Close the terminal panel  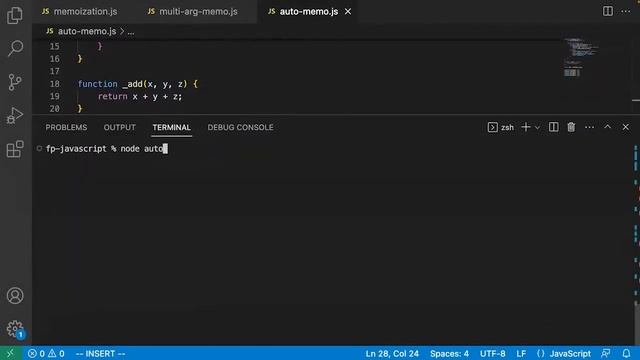pos(626,127)
